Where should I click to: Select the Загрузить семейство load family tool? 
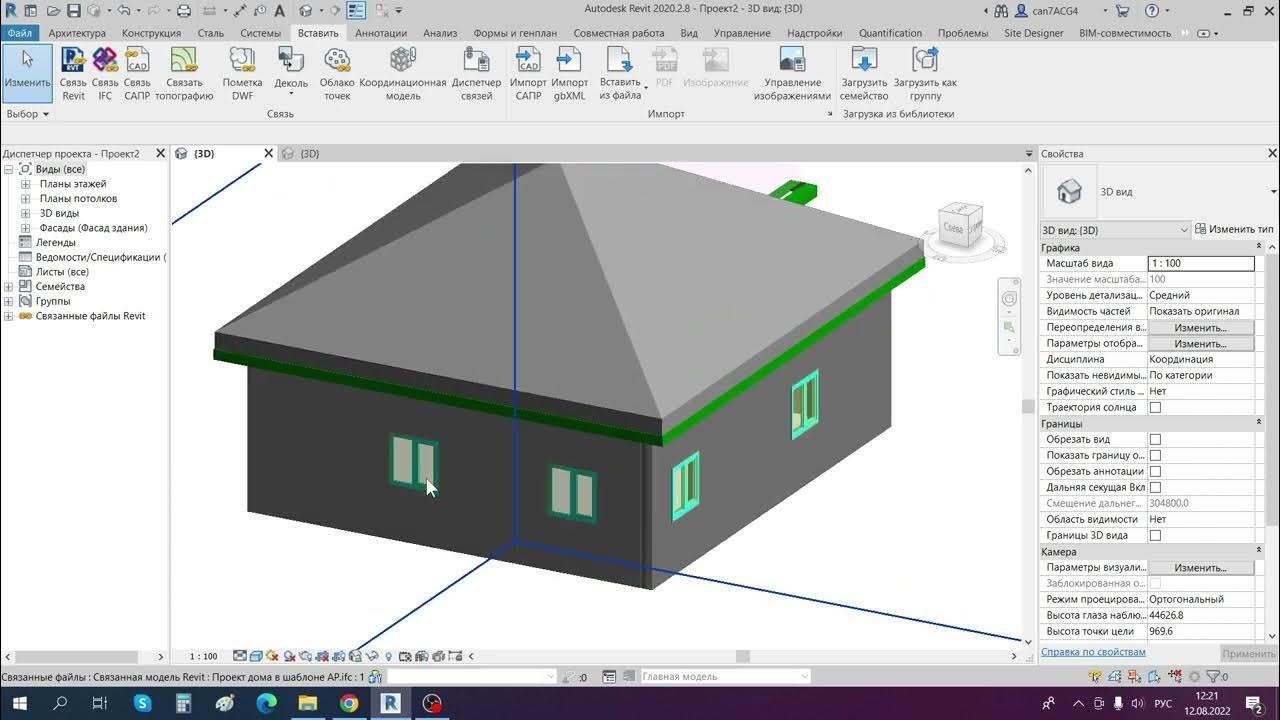coord(865,74)
